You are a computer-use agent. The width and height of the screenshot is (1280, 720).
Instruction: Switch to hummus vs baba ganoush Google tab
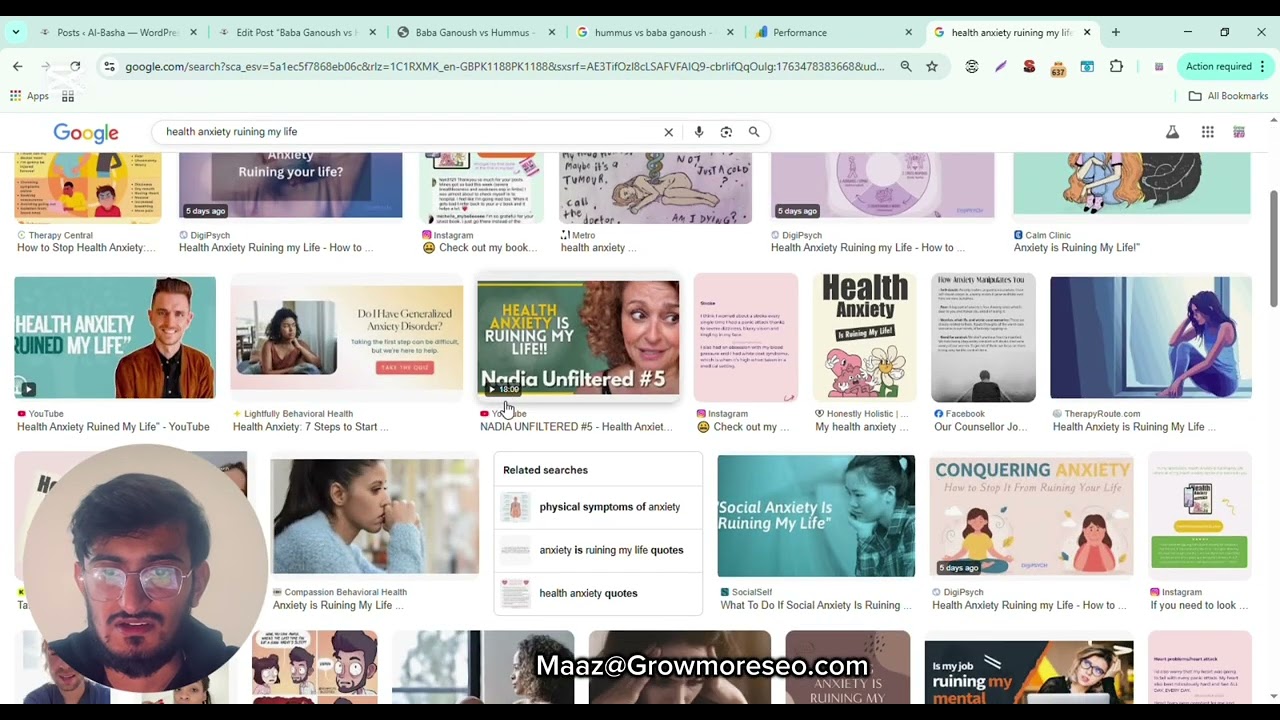pos(653,32)
